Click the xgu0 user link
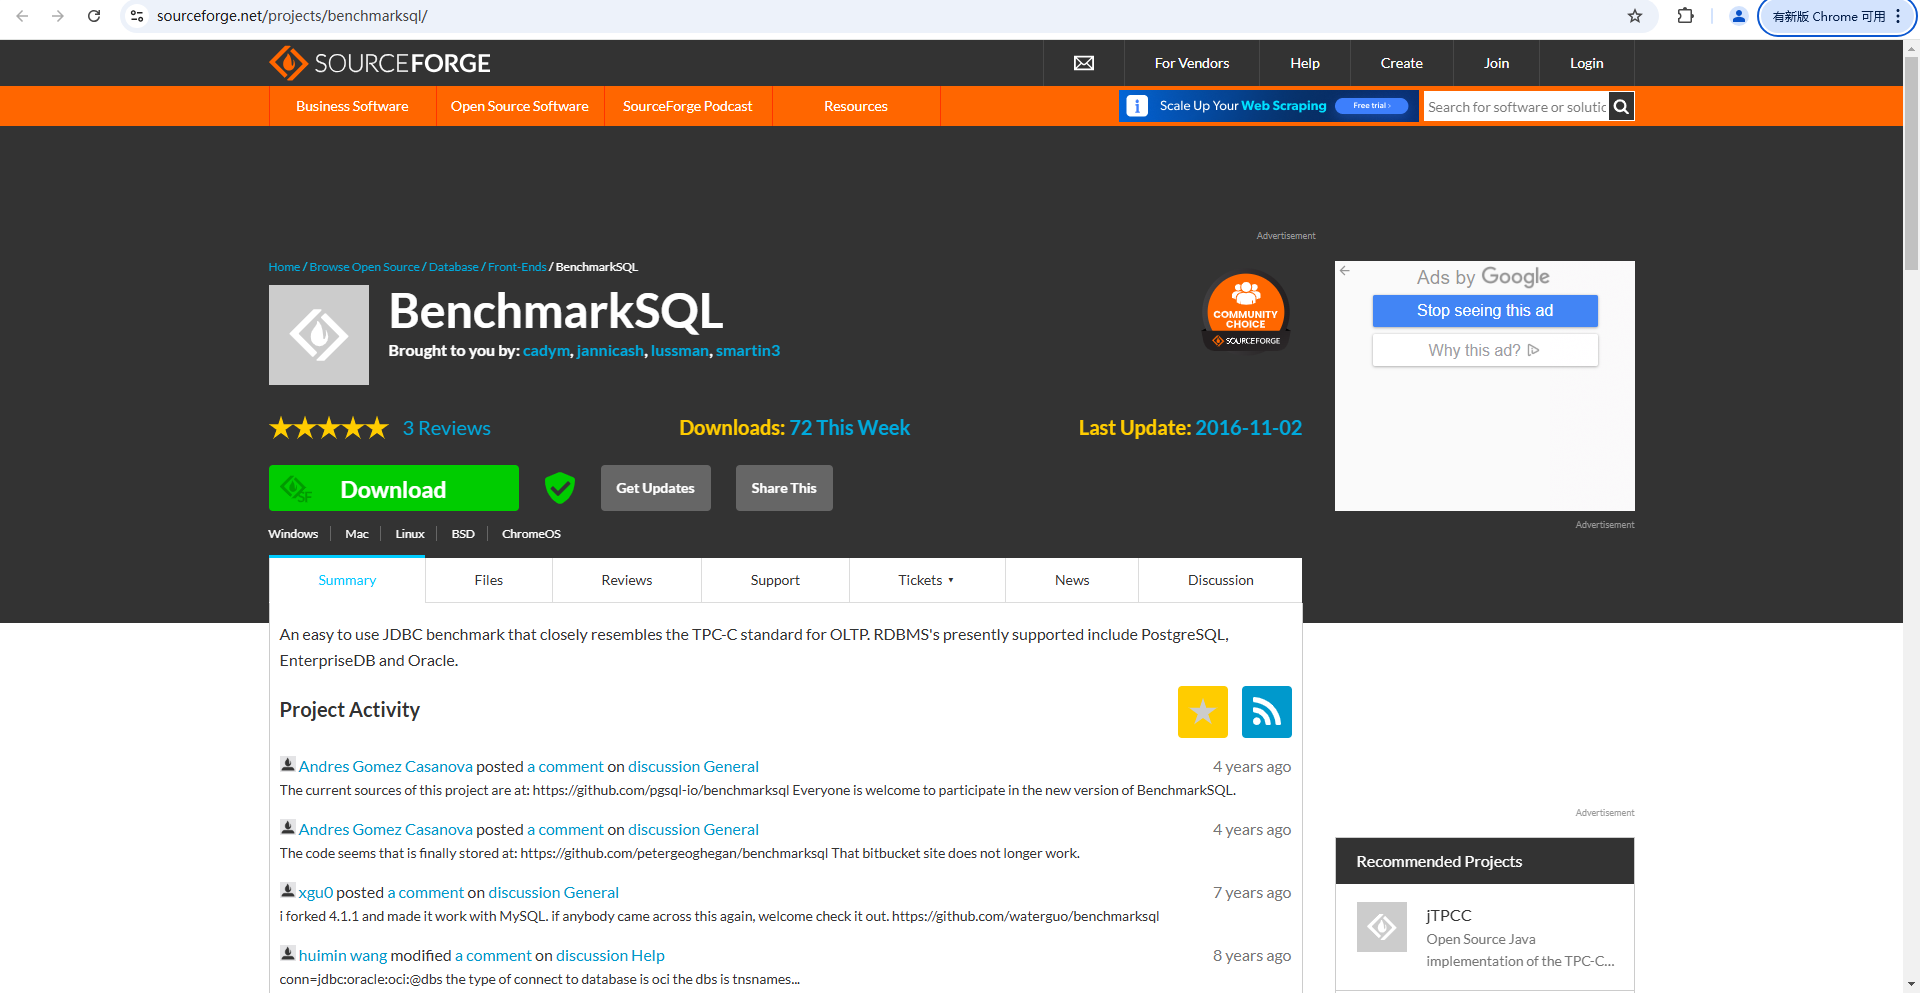This screenshot has height=993, width=1920. point(316,892)
